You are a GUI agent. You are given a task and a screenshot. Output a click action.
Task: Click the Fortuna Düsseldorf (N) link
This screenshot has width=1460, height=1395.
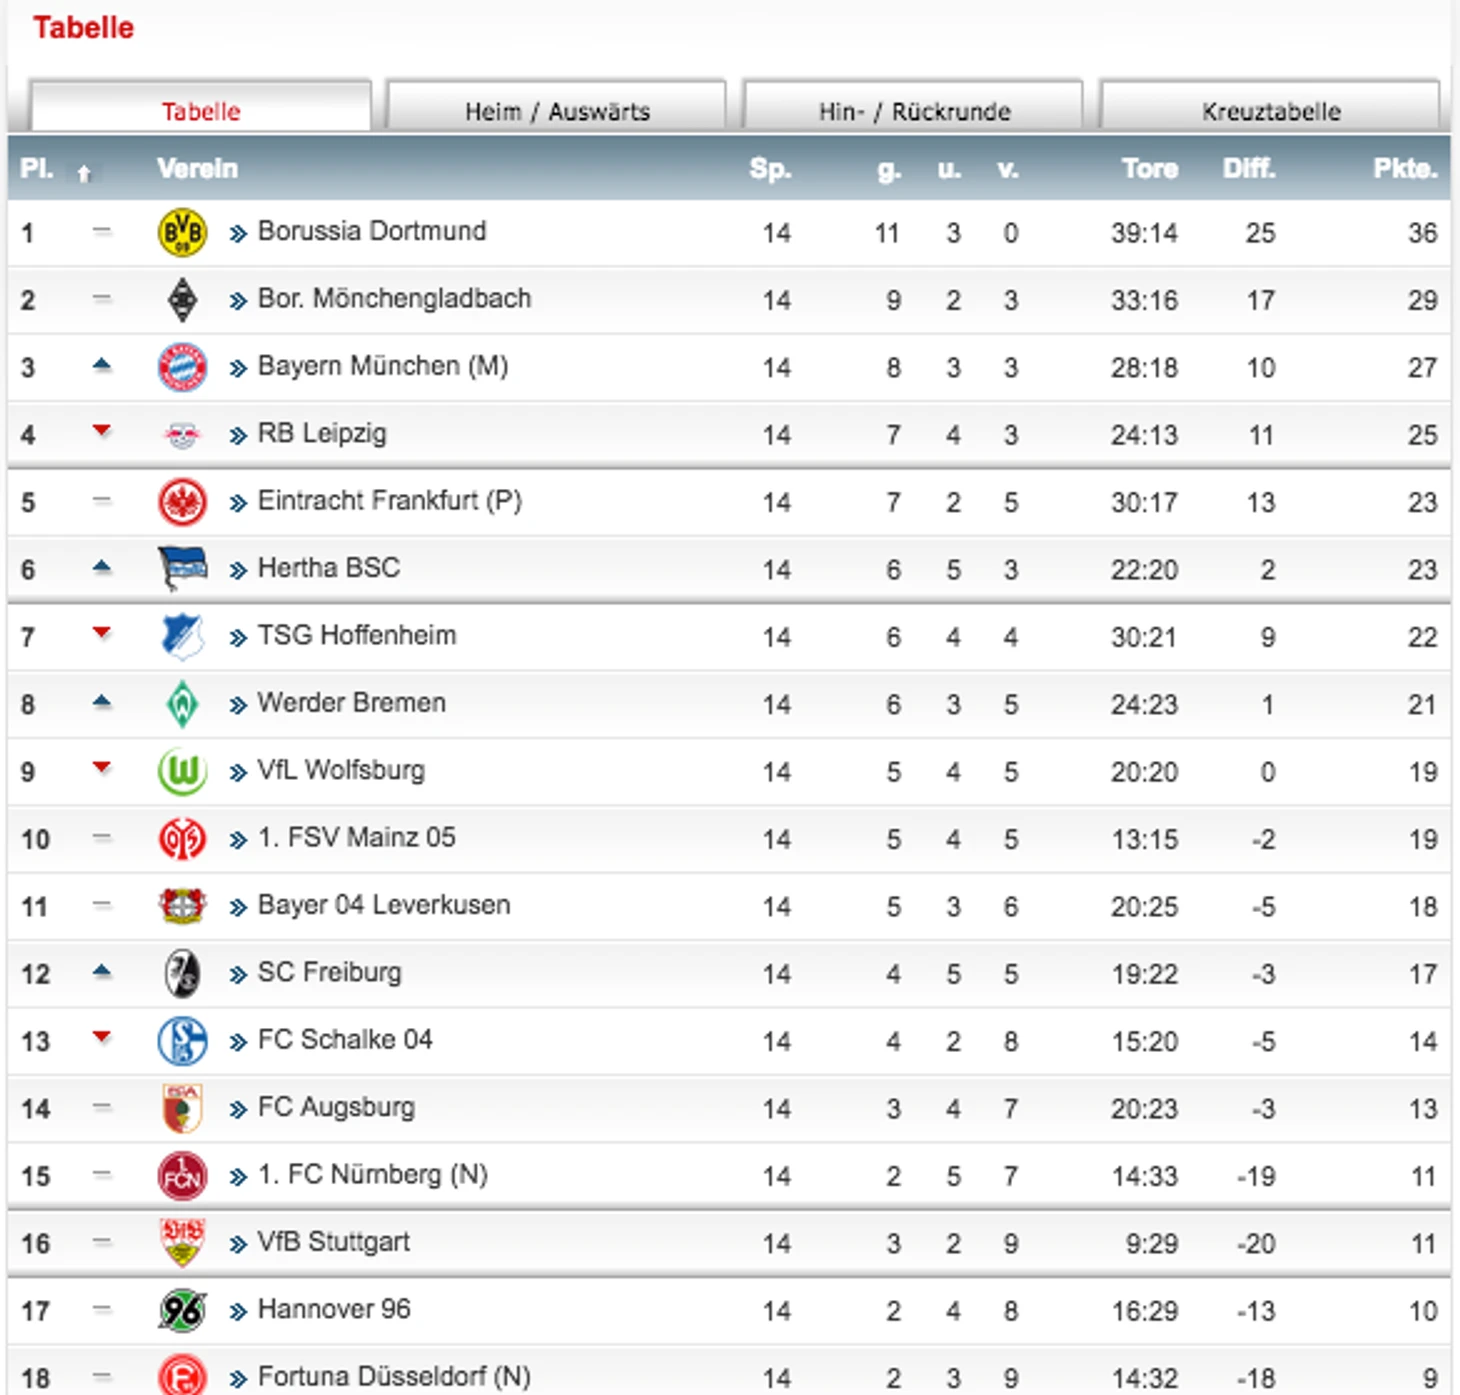394,1377
